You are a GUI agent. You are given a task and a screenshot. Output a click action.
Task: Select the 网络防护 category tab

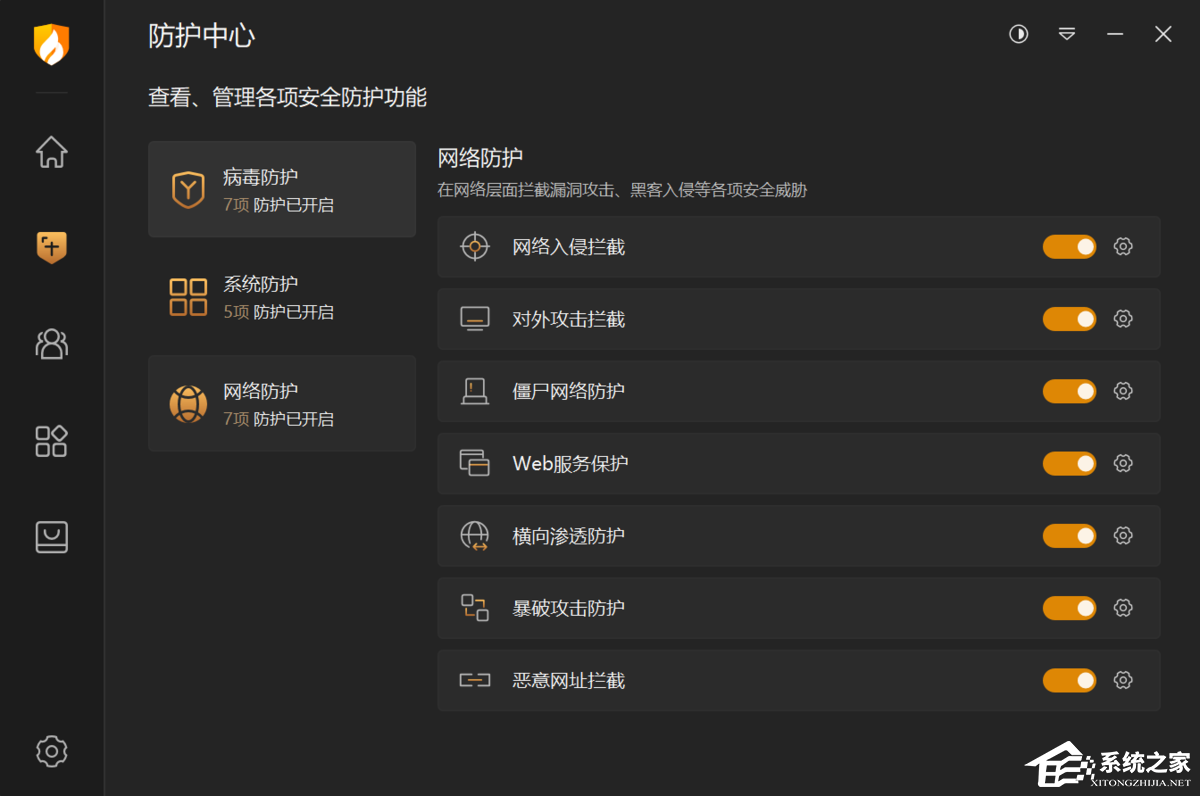tap(282, 403)
